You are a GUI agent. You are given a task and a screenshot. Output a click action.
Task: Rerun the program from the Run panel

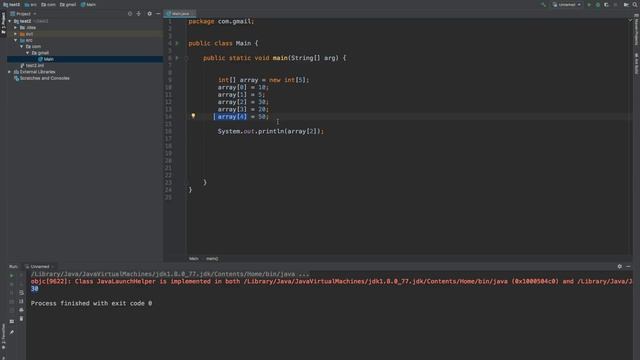(11, 276)
